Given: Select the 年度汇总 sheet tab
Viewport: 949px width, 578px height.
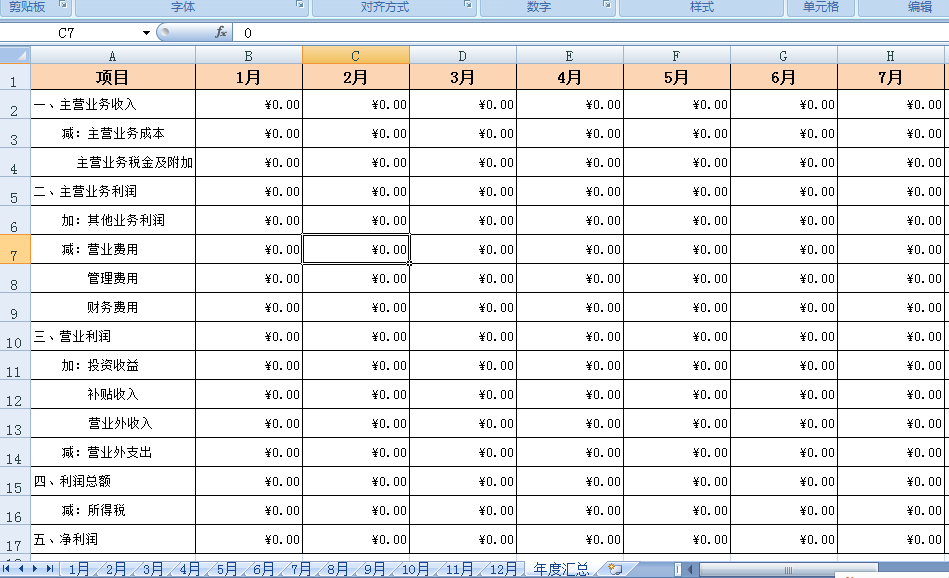Looking at the screenshot, I should 561,569.
